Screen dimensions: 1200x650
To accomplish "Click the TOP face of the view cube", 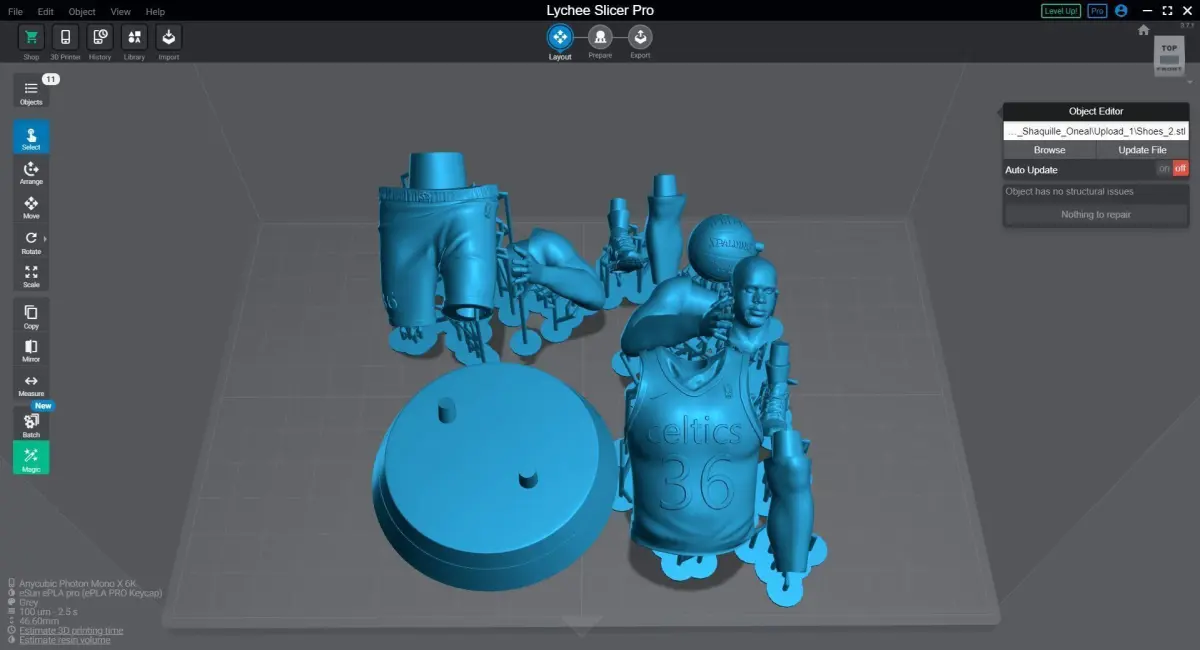I will 1169,48.
